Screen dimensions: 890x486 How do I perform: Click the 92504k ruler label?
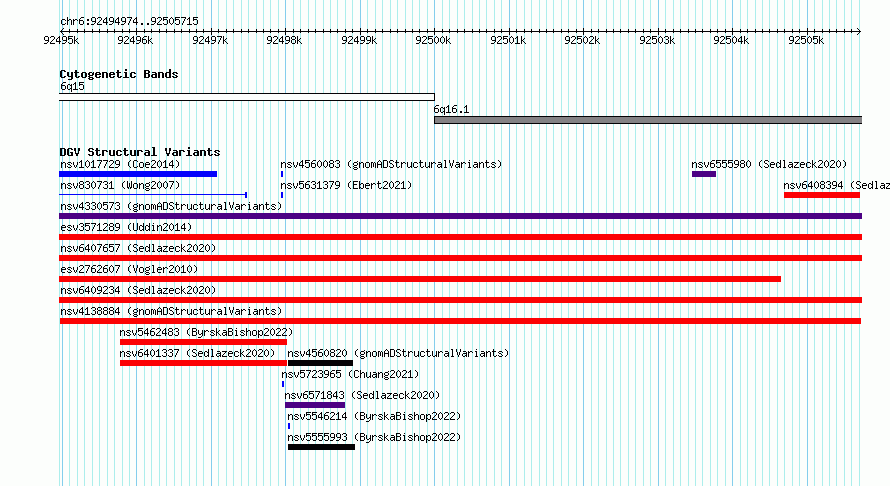coord(732,40)
